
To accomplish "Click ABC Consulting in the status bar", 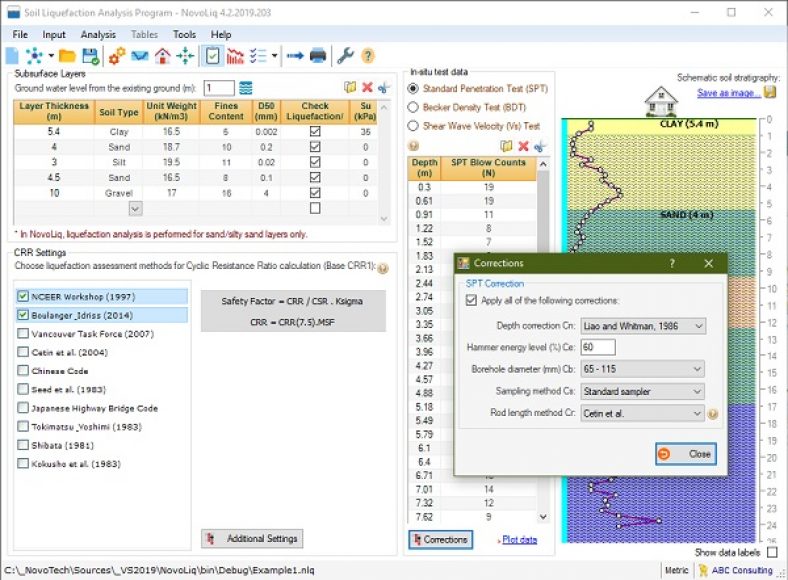I will (742, 570).
